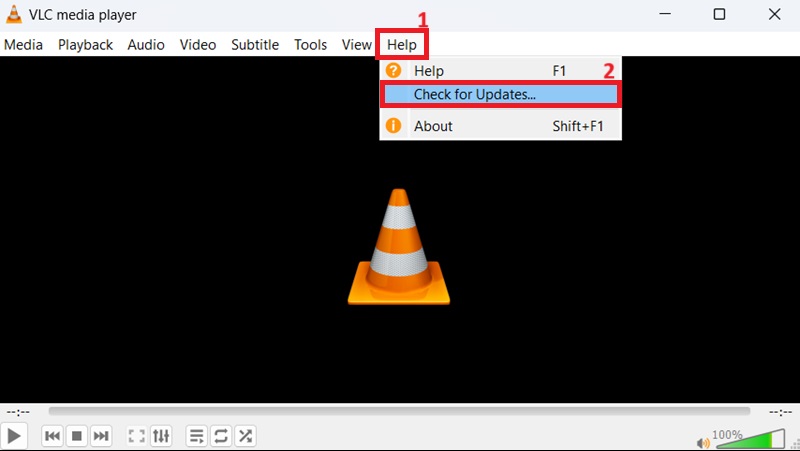Choose Check for Updates... entry
The height and width of the screenshot is (451, 800).
(x=501, y=94)
